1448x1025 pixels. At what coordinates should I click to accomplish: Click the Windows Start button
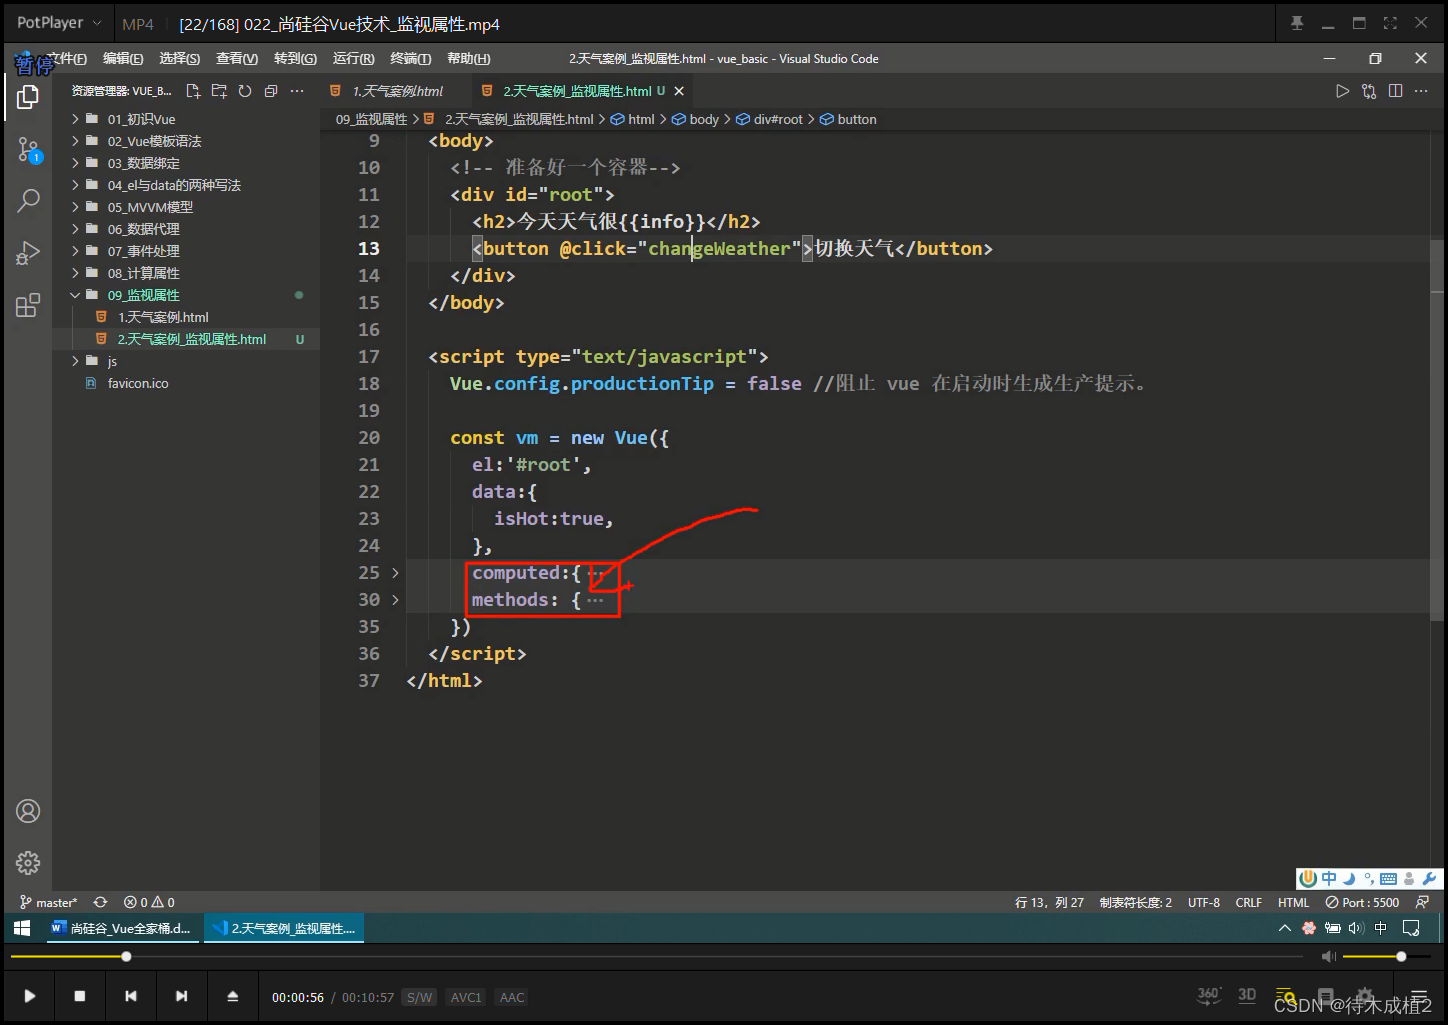tap(22, 928)
